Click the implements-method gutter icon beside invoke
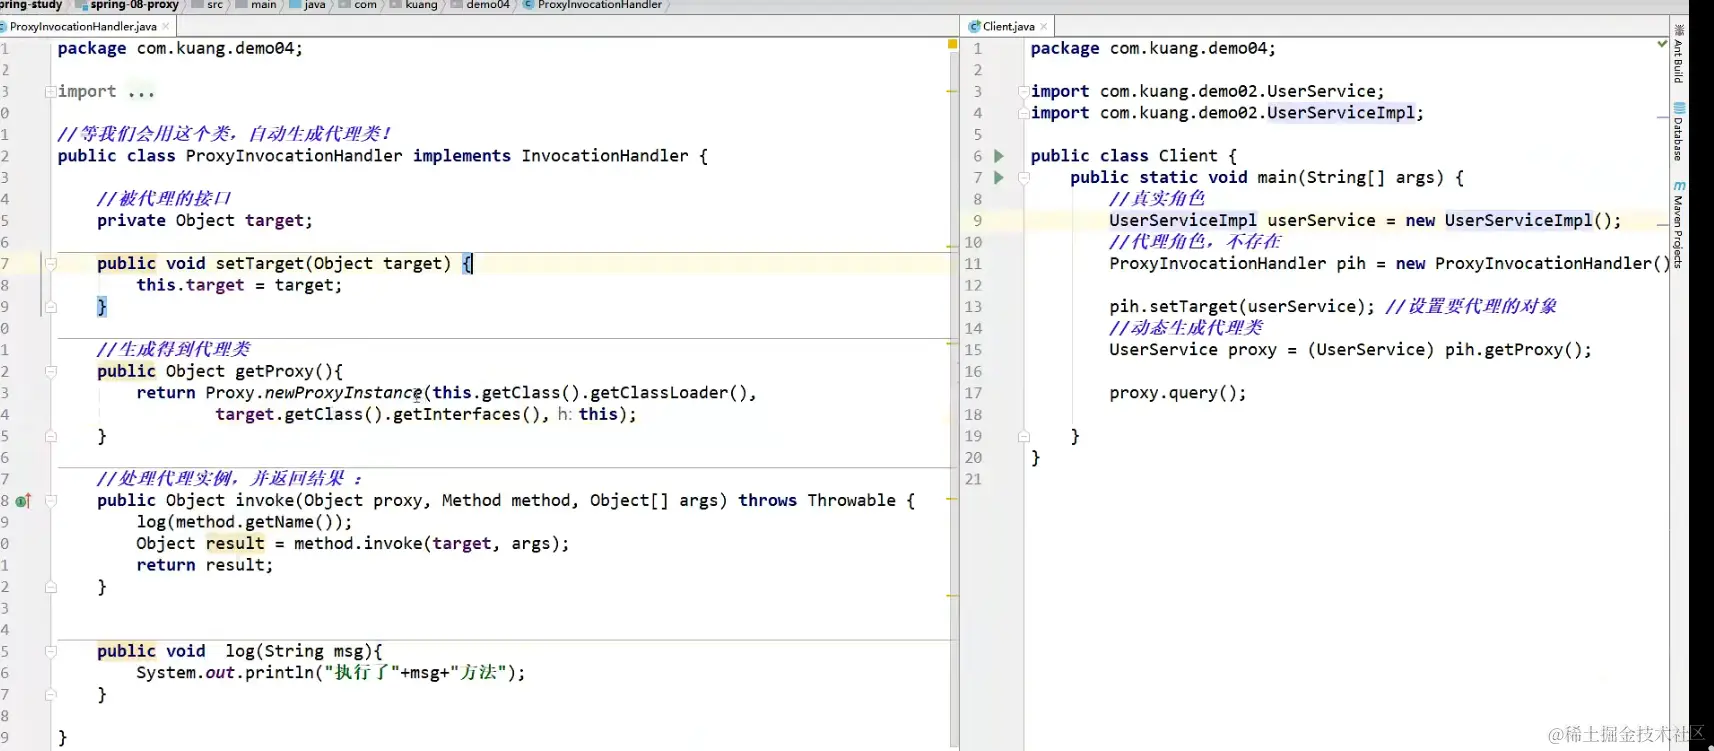Screen dimensions: 1714x751 click(23, 501)
